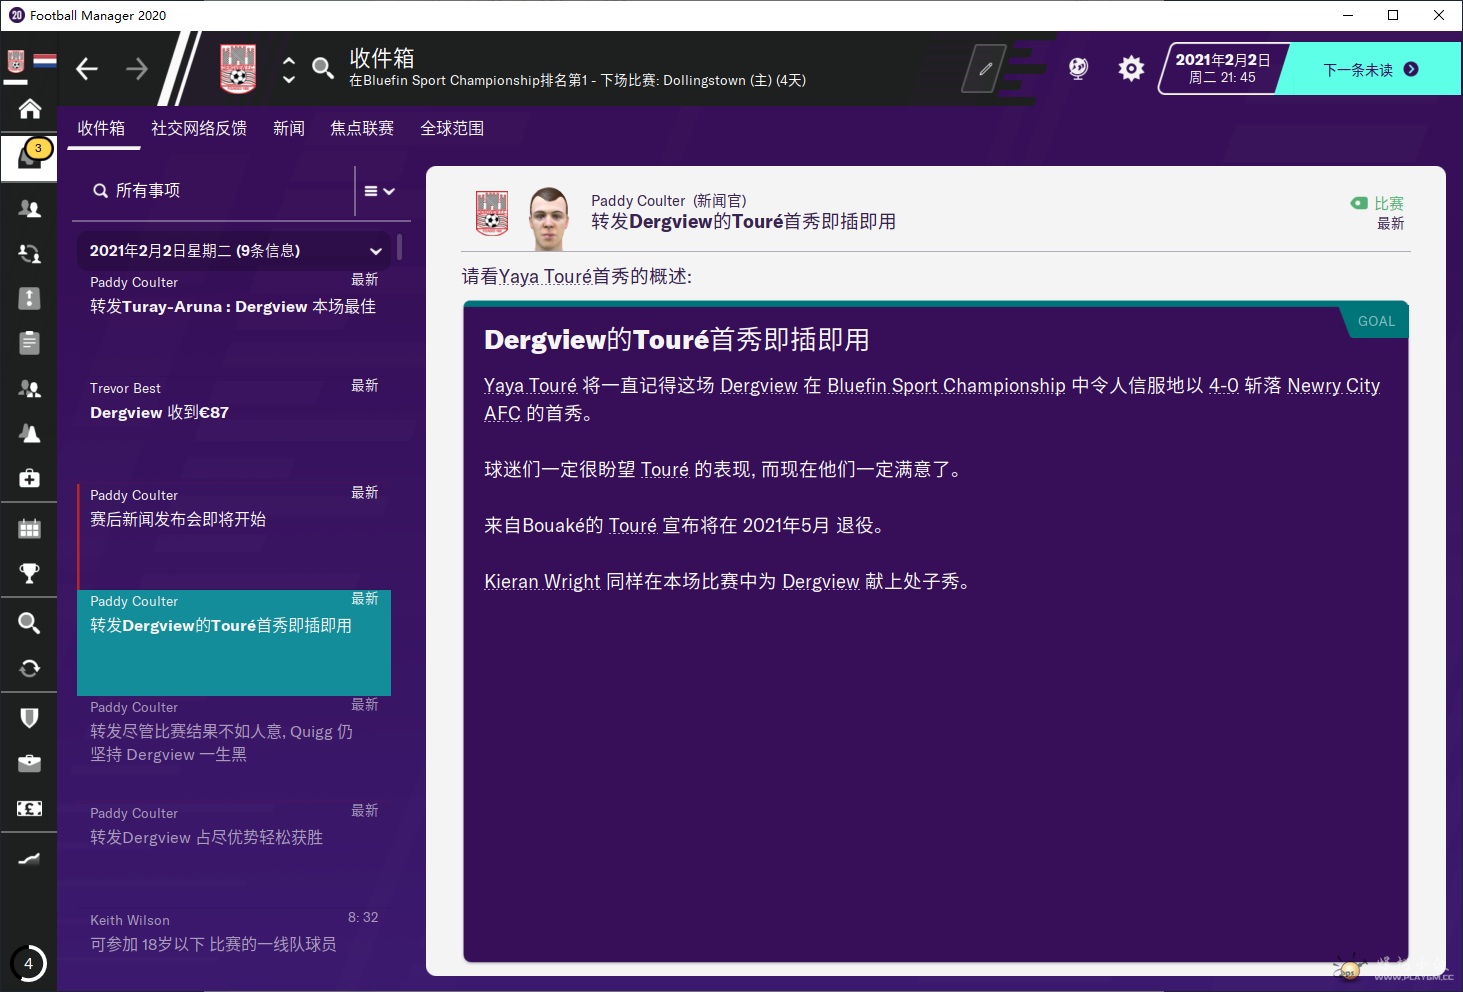
Task: Open the Schedule calendar icon
Action: click(x=29, y=528)
